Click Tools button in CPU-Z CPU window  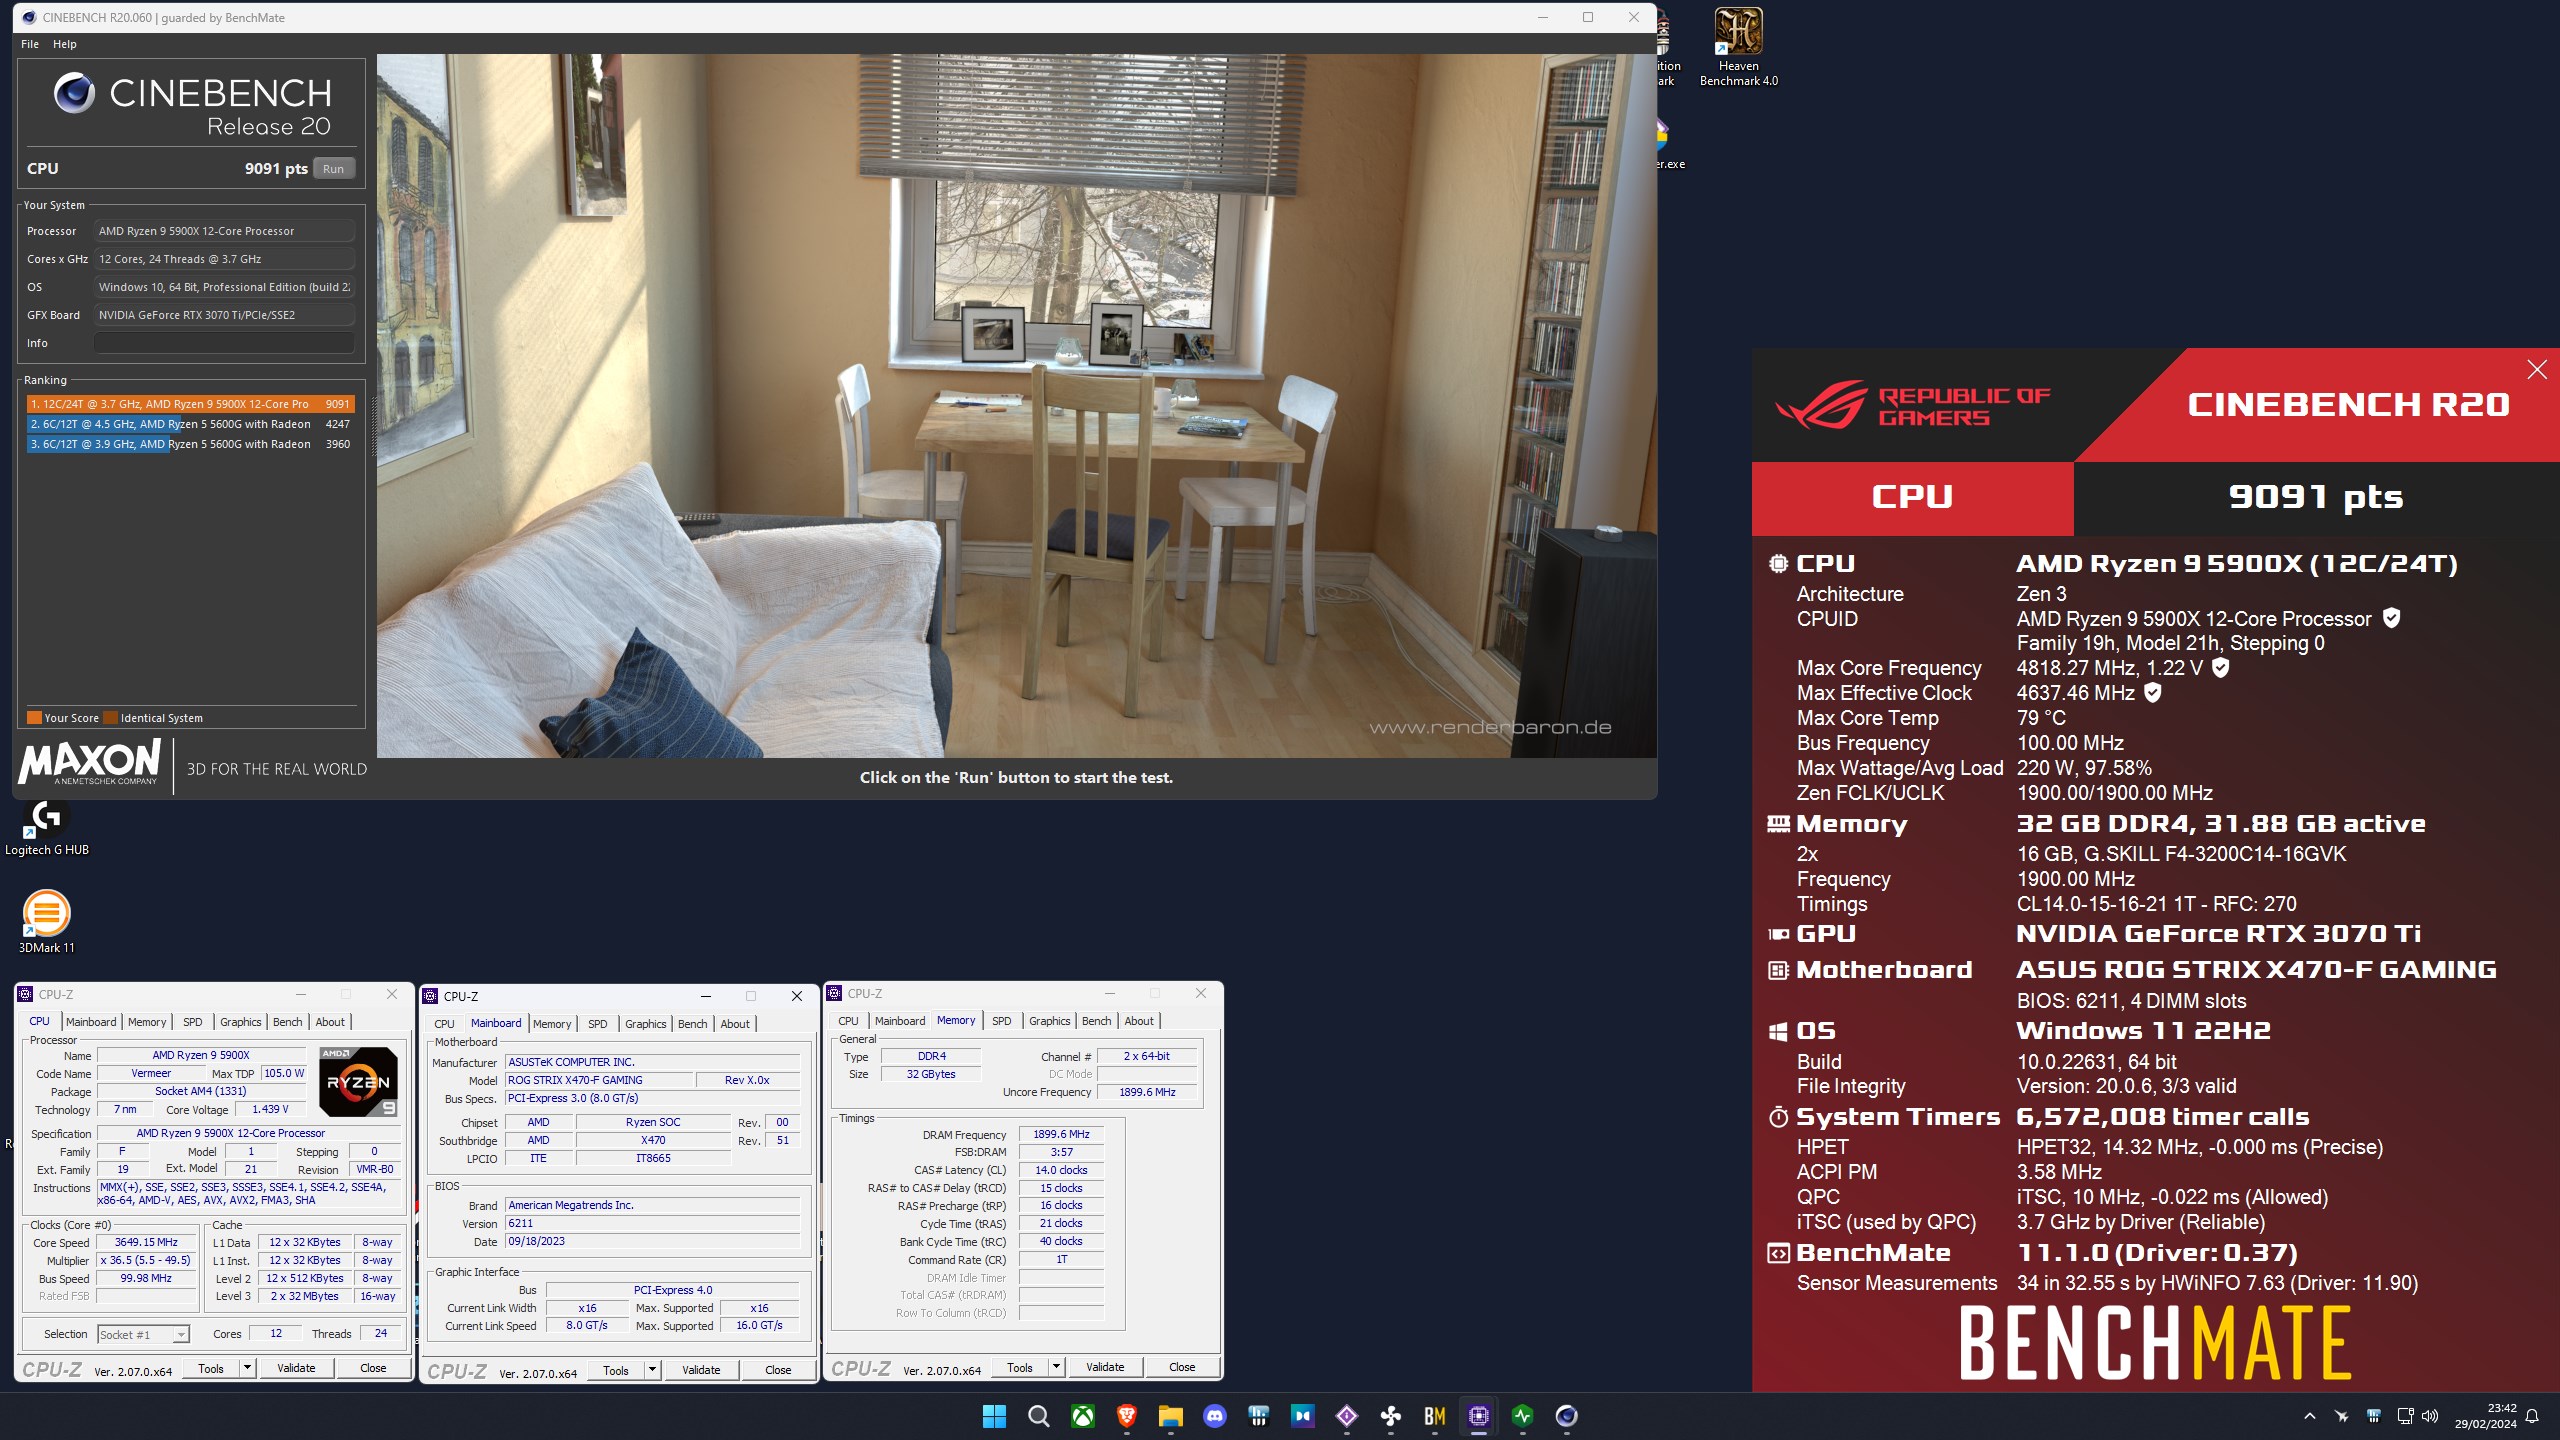pos(211,1368)
